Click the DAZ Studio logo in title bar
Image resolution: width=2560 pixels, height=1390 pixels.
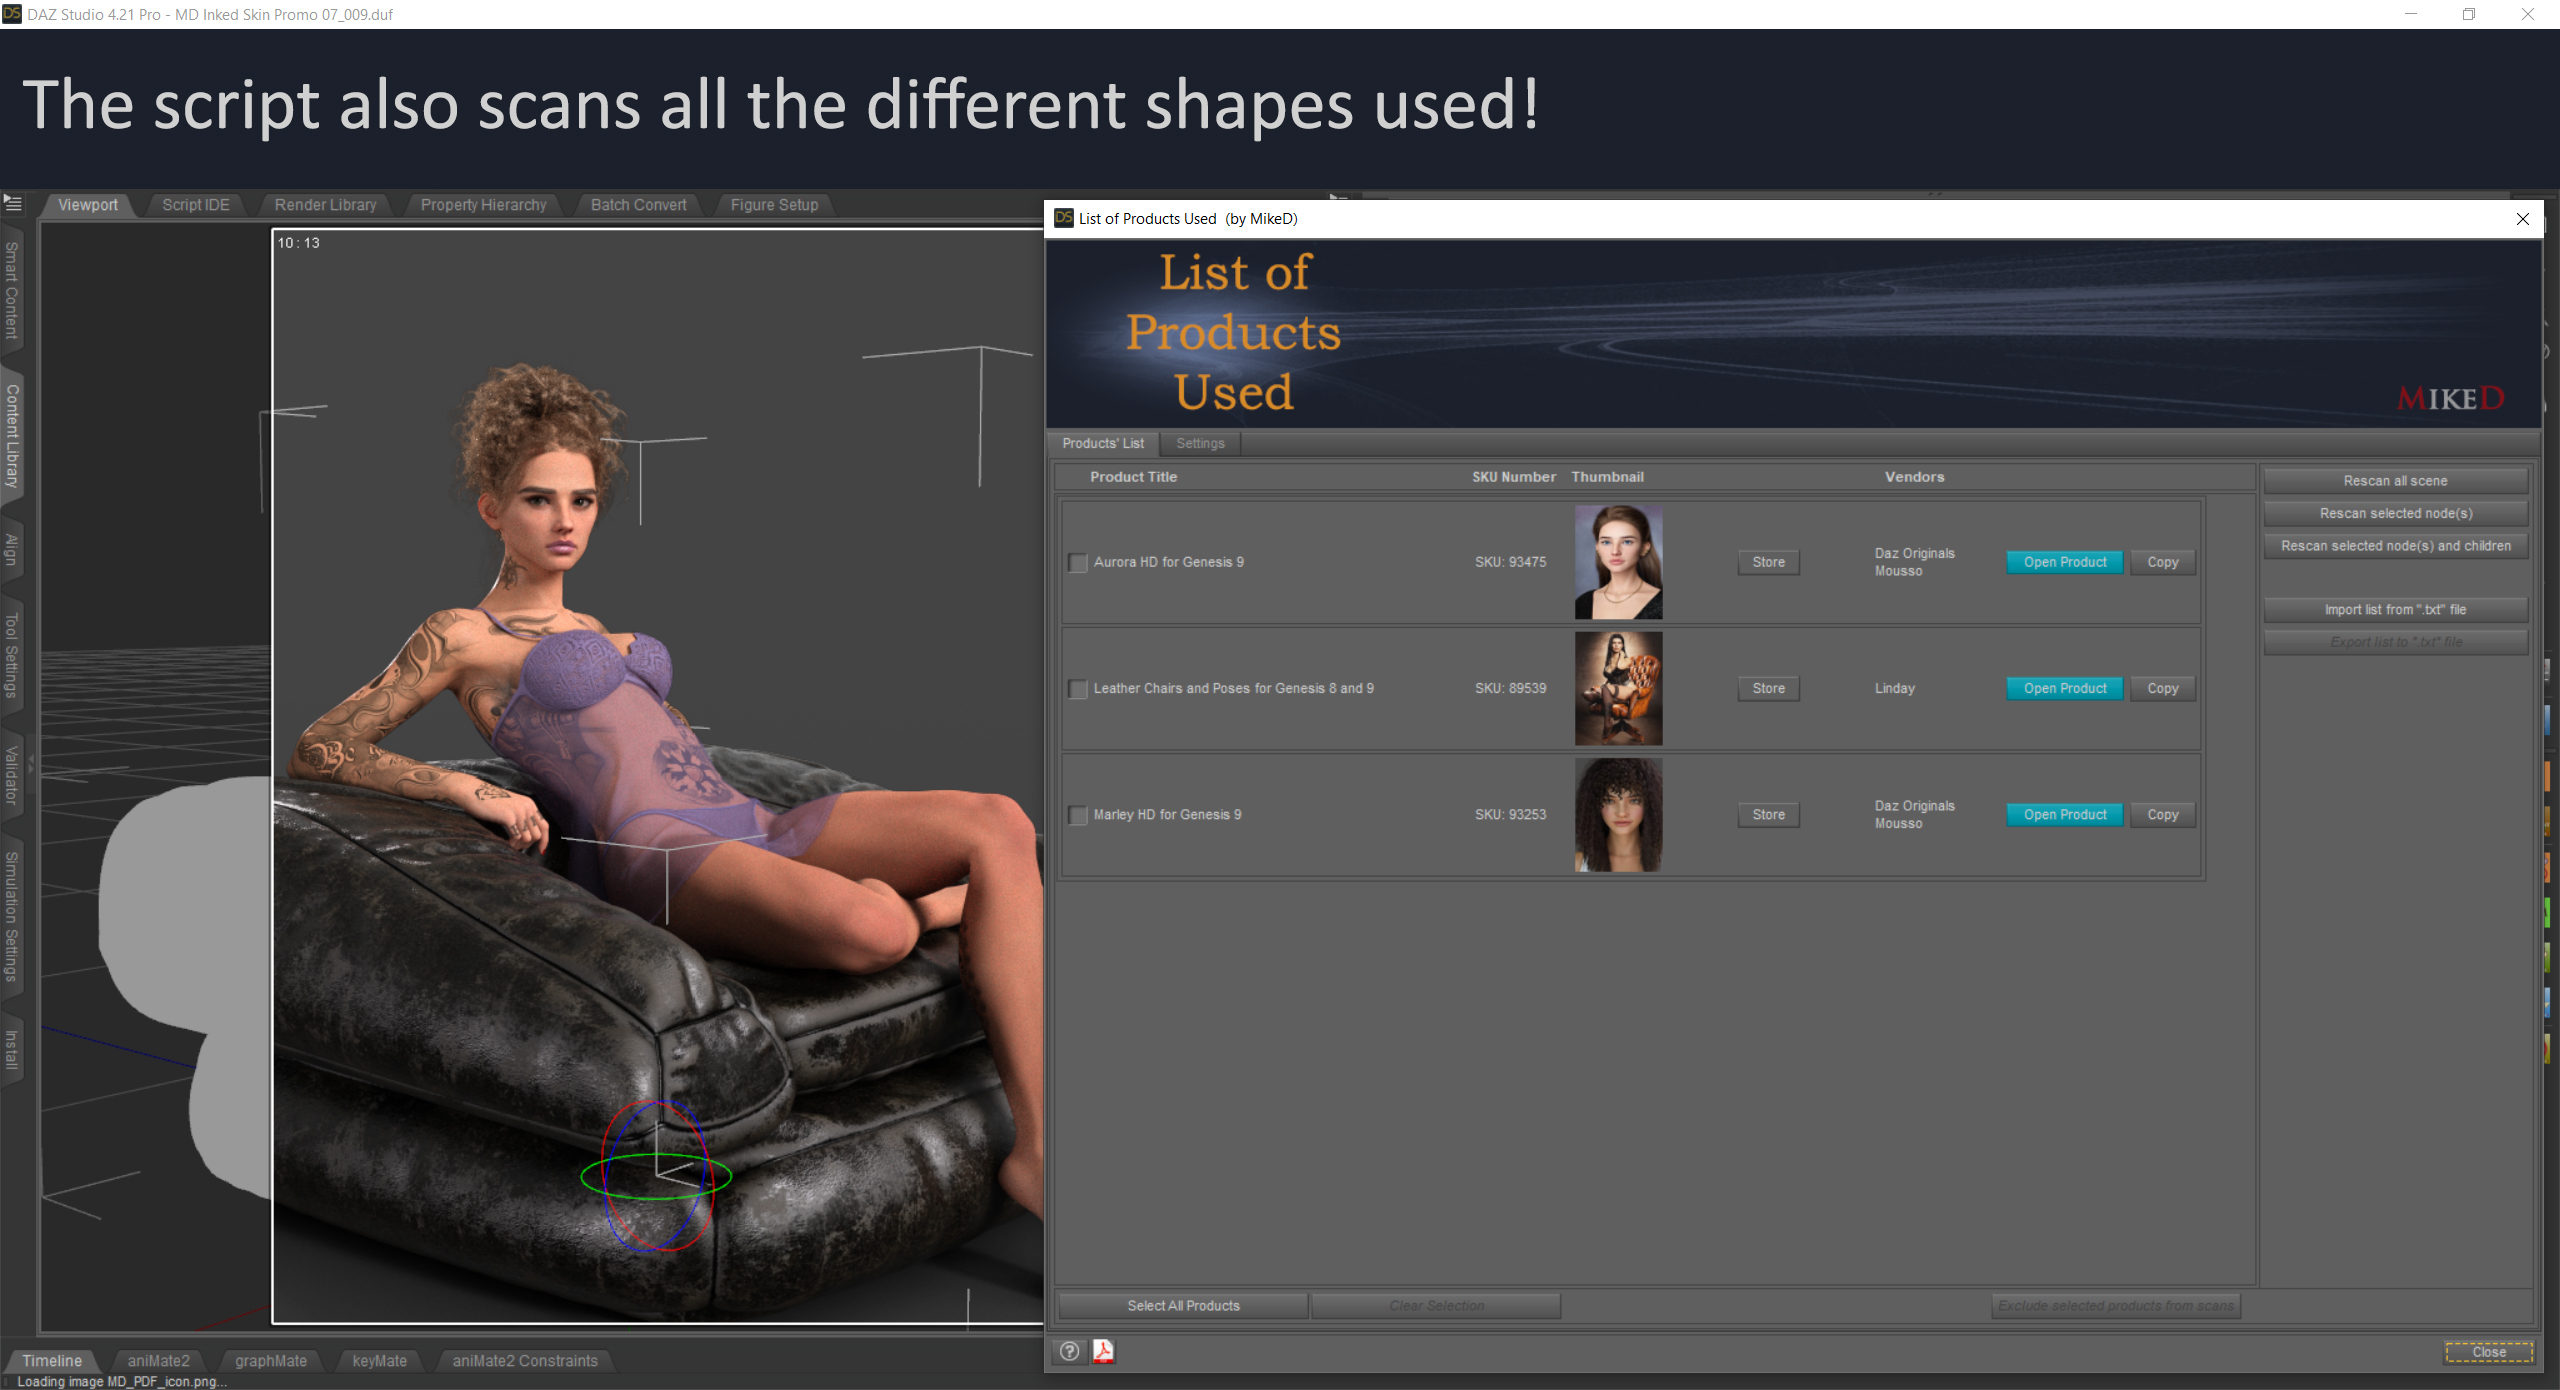pyautogui.click(x=12, y=14)
